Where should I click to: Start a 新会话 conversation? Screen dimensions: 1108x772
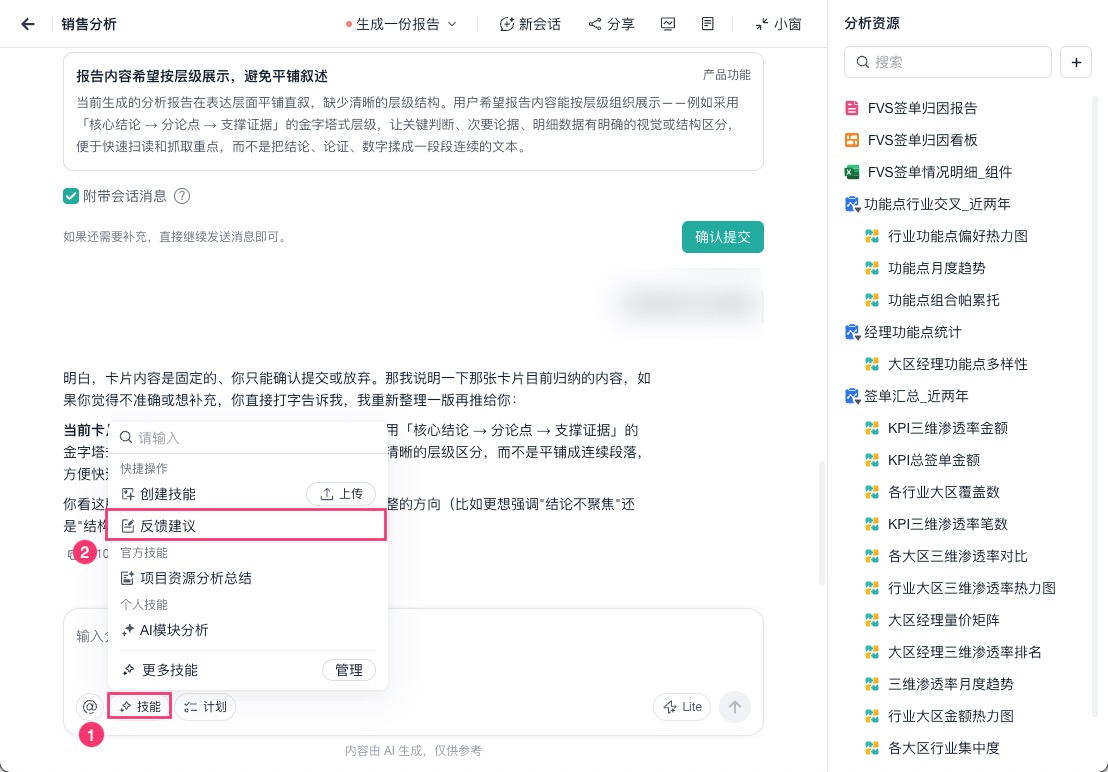click(530, 24)
